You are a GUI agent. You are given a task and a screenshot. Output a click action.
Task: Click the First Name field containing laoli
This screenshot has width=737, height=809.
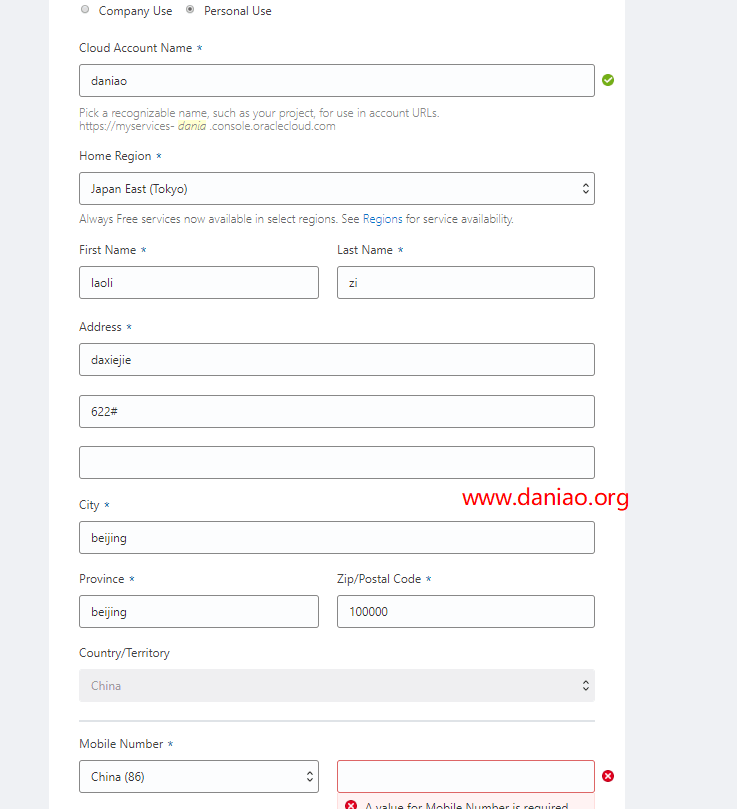point(199,282)
